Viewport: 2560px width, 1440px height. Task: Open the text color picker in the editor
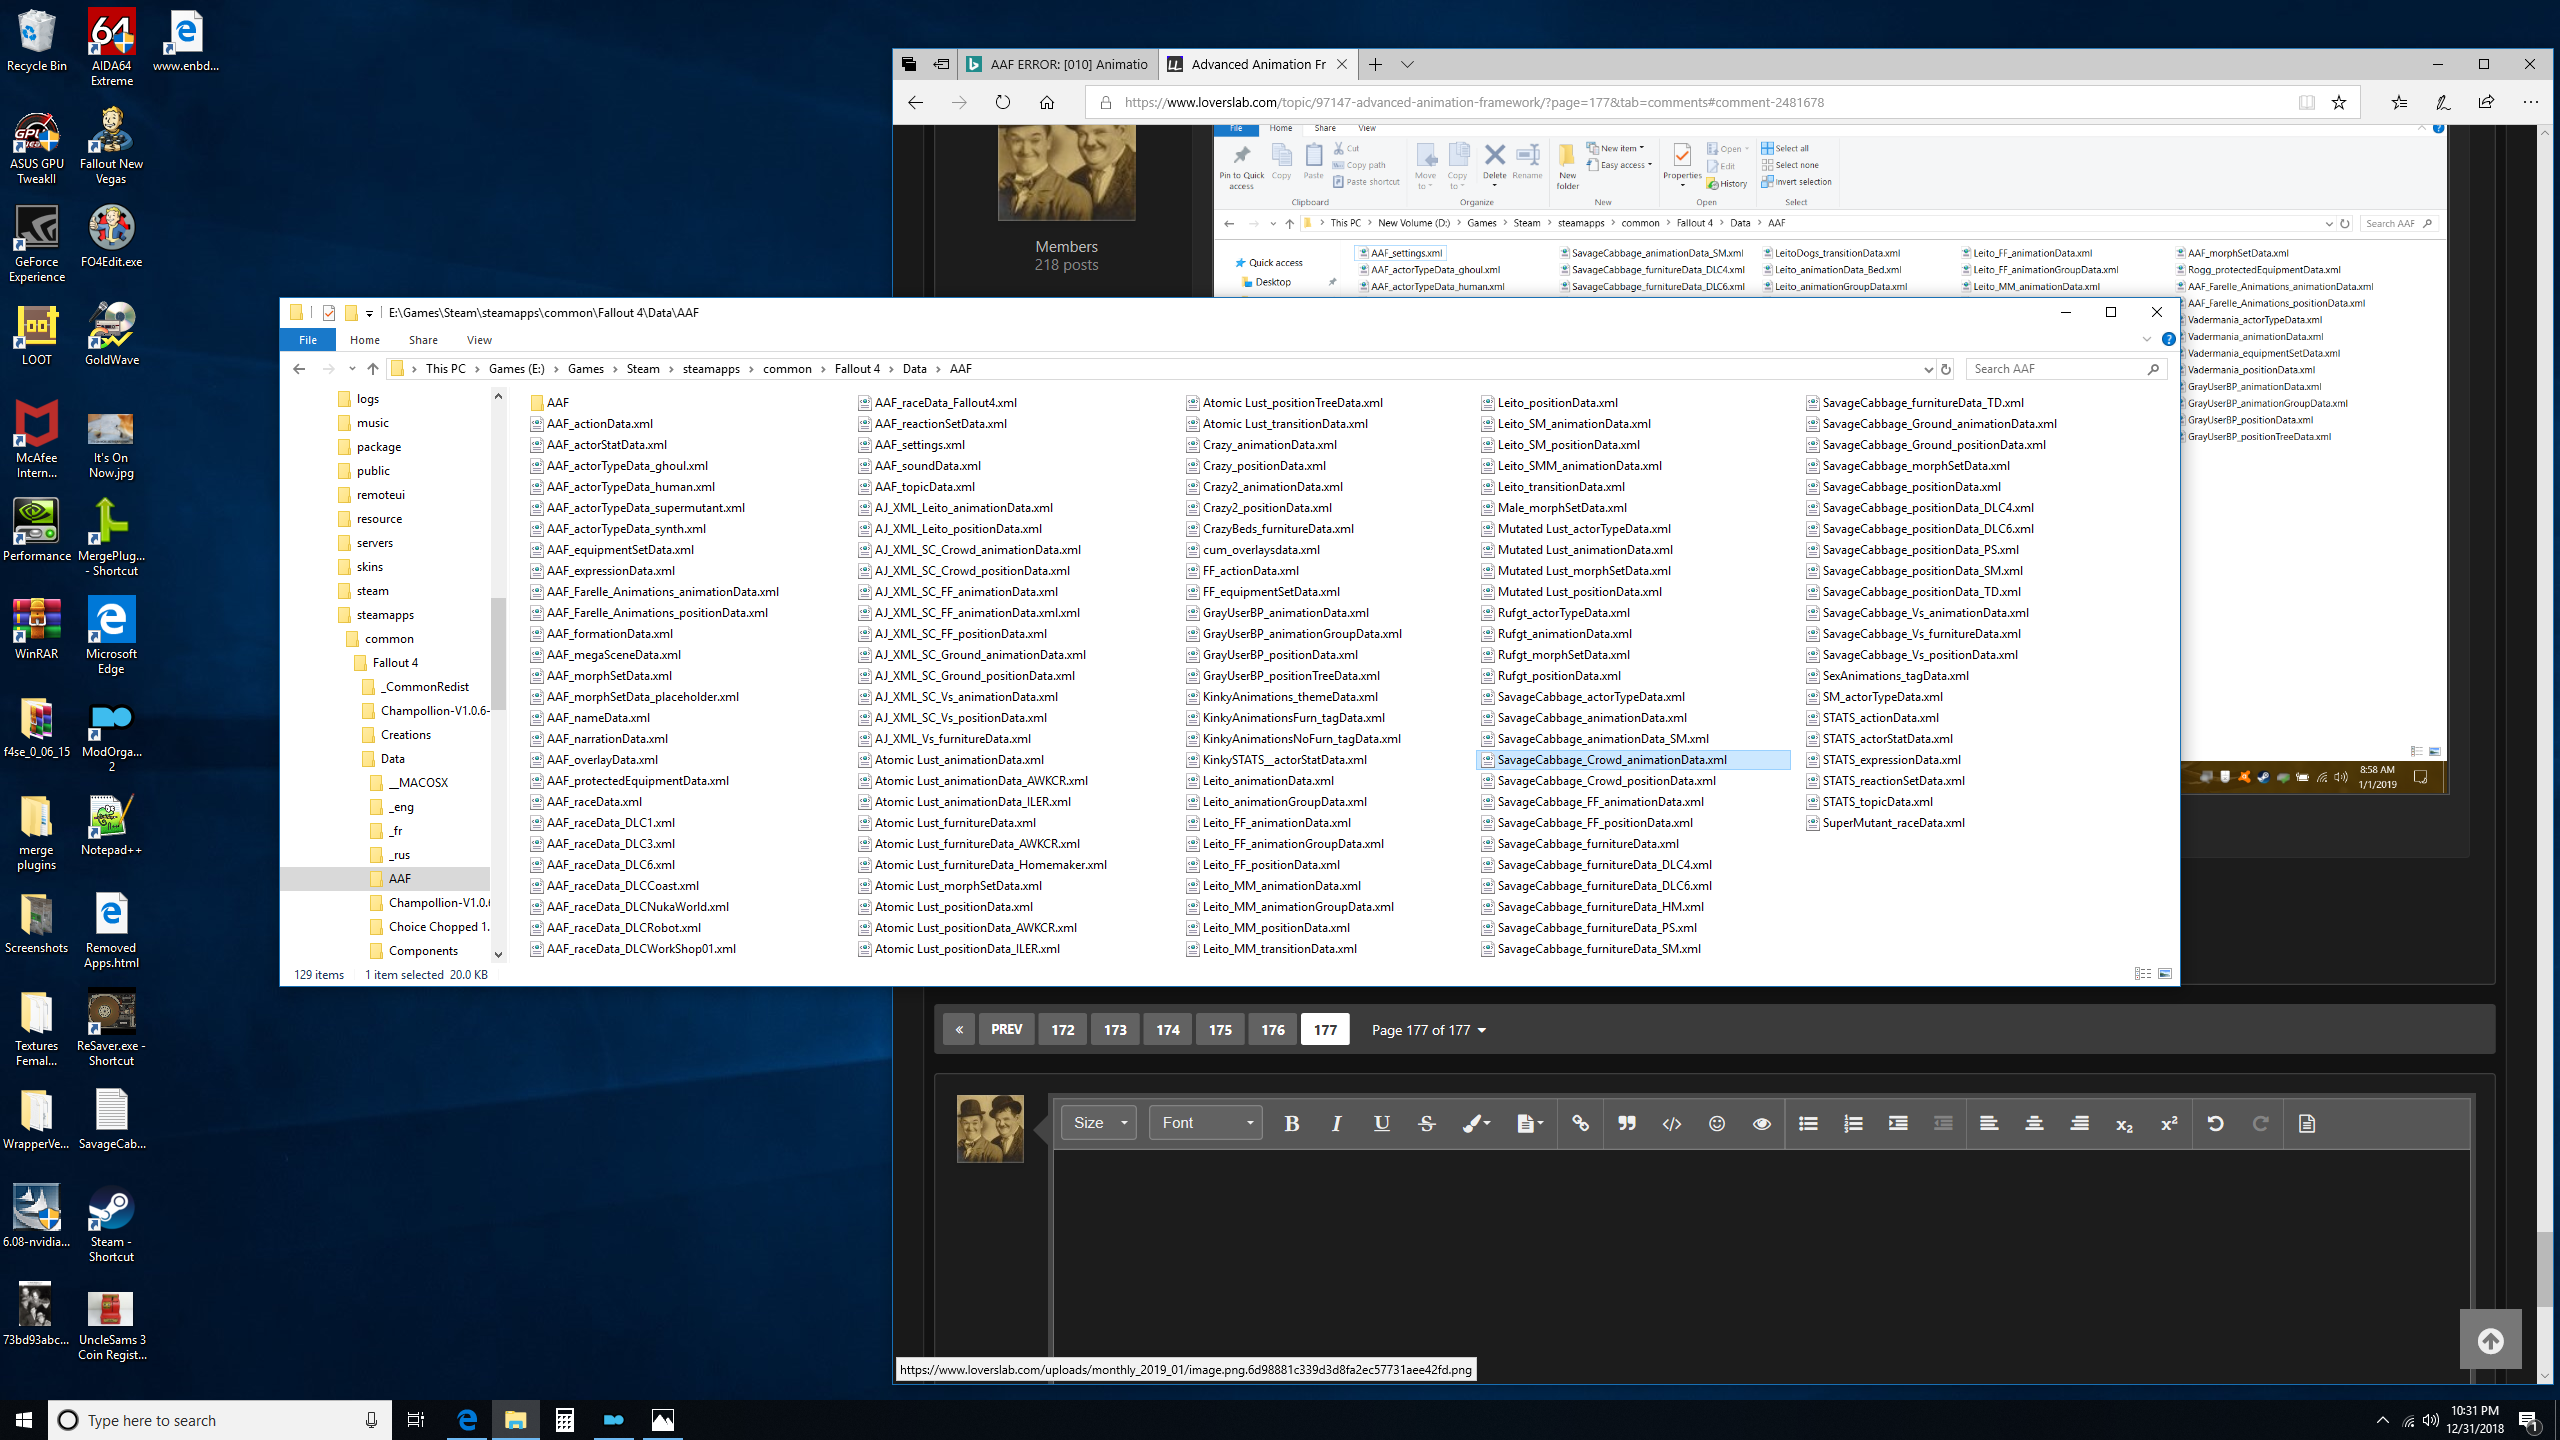[1474, 1123]
